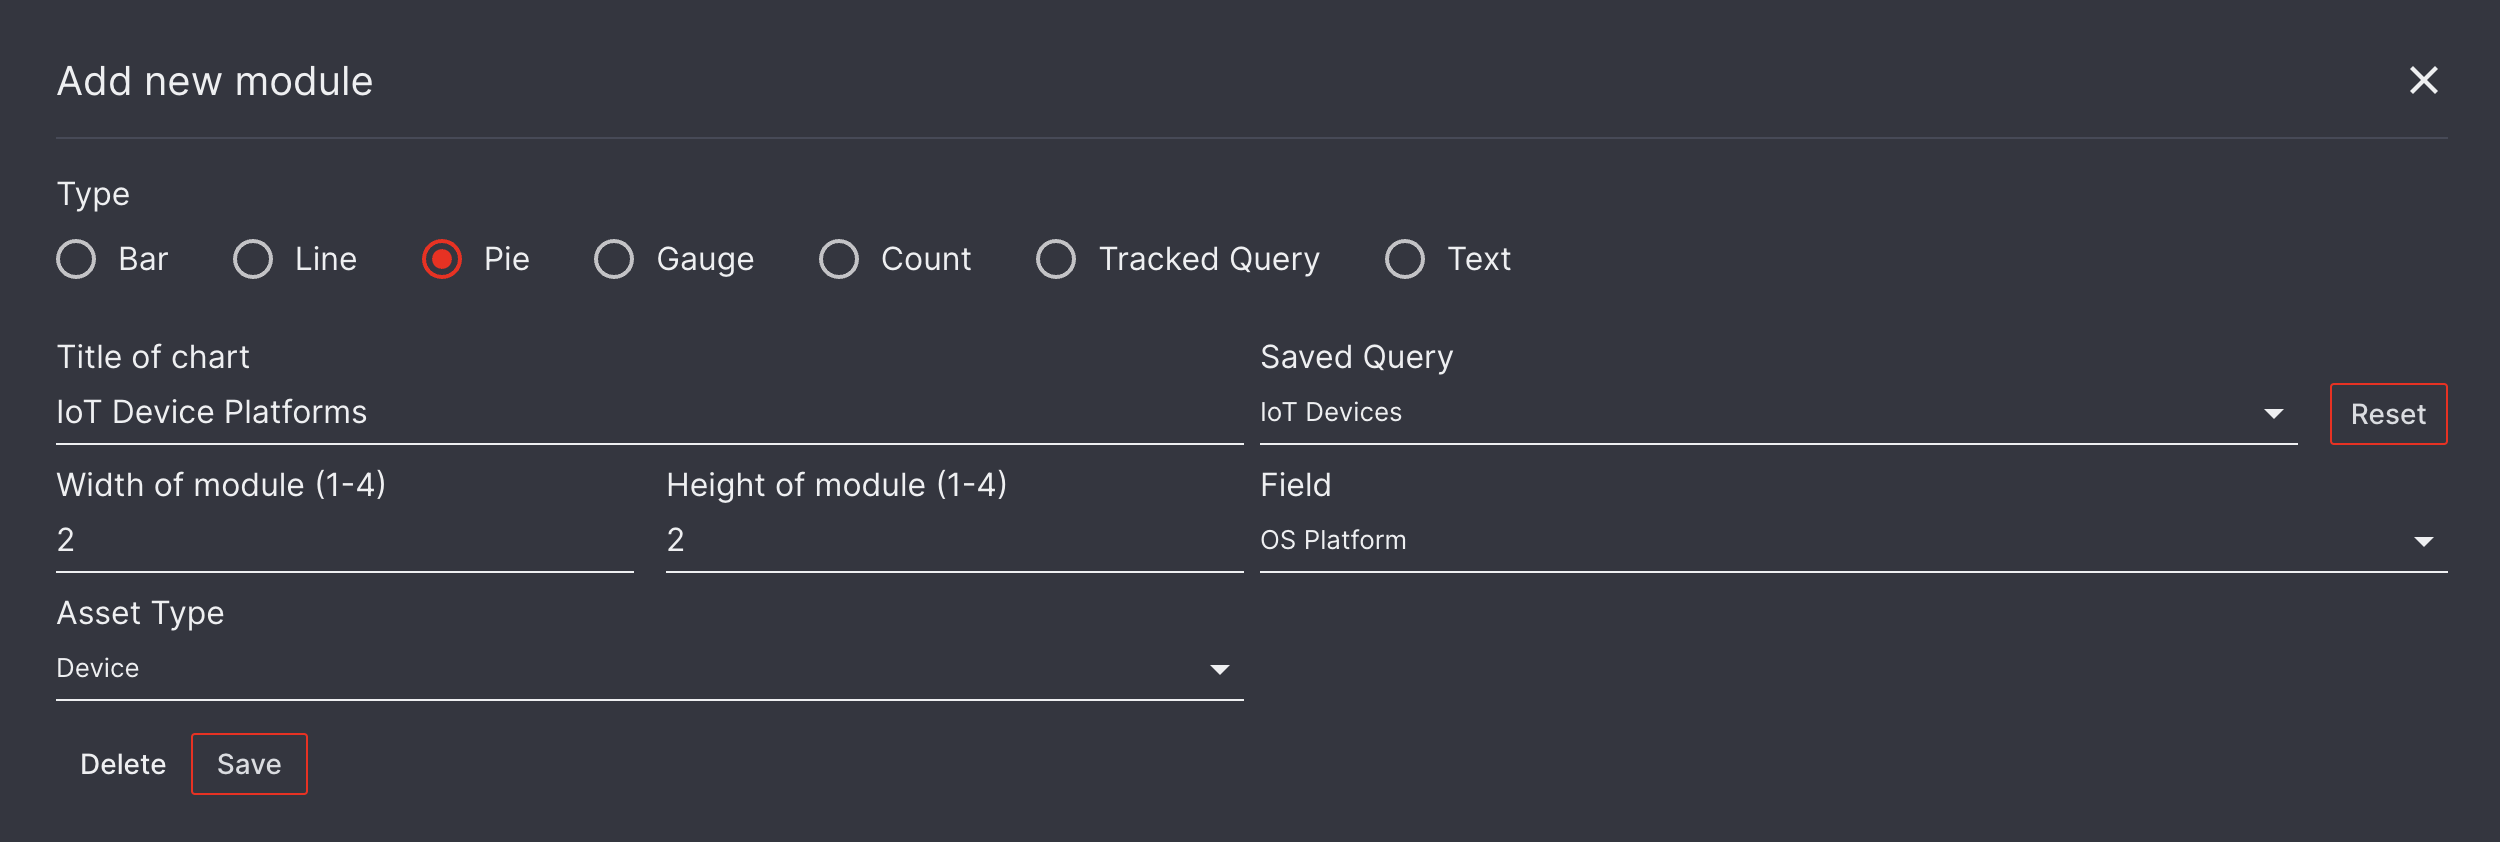The height and width of the screenshot is (842, 2500).
Task: Click the Reset button
Action: [x=2388, y=413]
